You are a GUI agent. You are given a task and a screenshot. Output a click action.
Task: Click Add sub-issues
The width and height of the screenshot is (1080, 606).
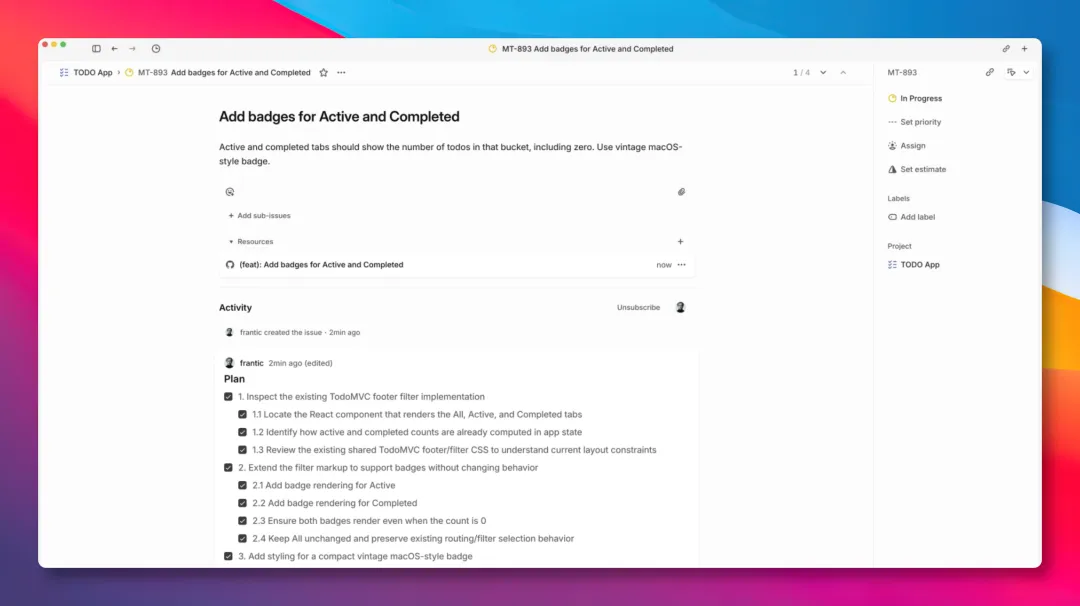260,216
